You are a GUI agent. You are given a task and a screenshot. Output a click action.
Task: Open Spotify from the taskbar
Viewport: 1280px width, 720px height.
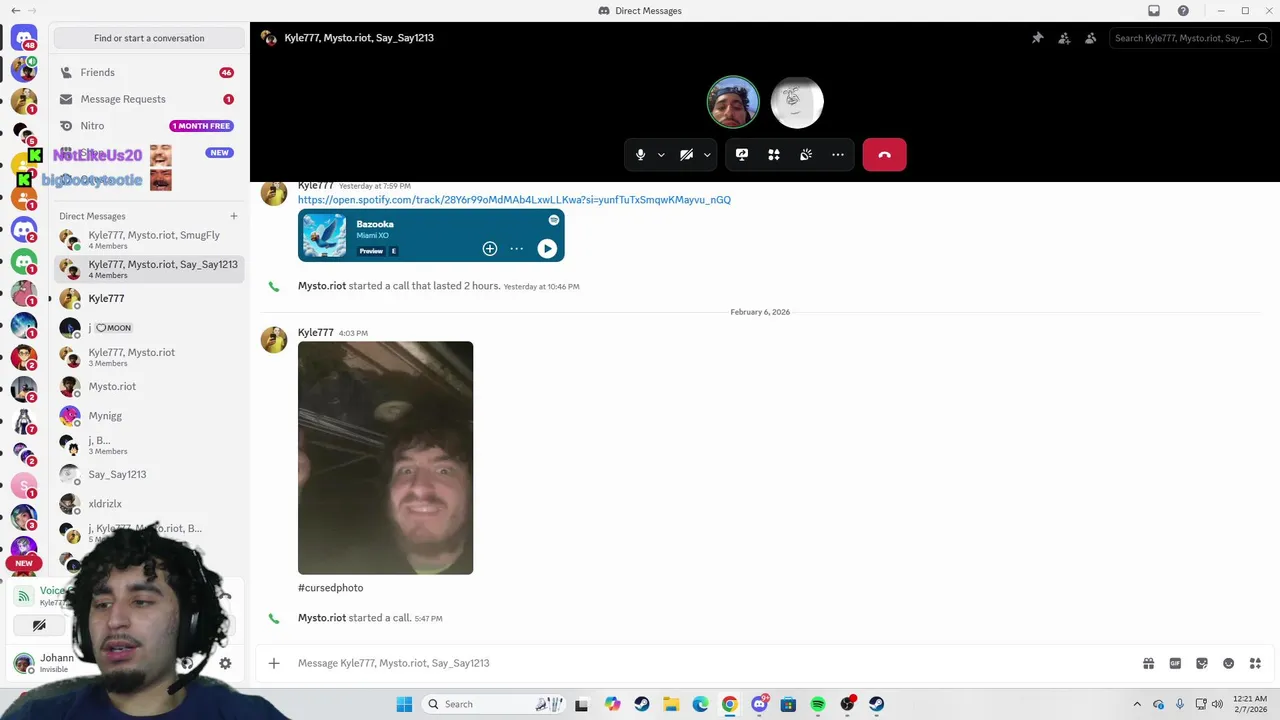click(x=818, y=704)
